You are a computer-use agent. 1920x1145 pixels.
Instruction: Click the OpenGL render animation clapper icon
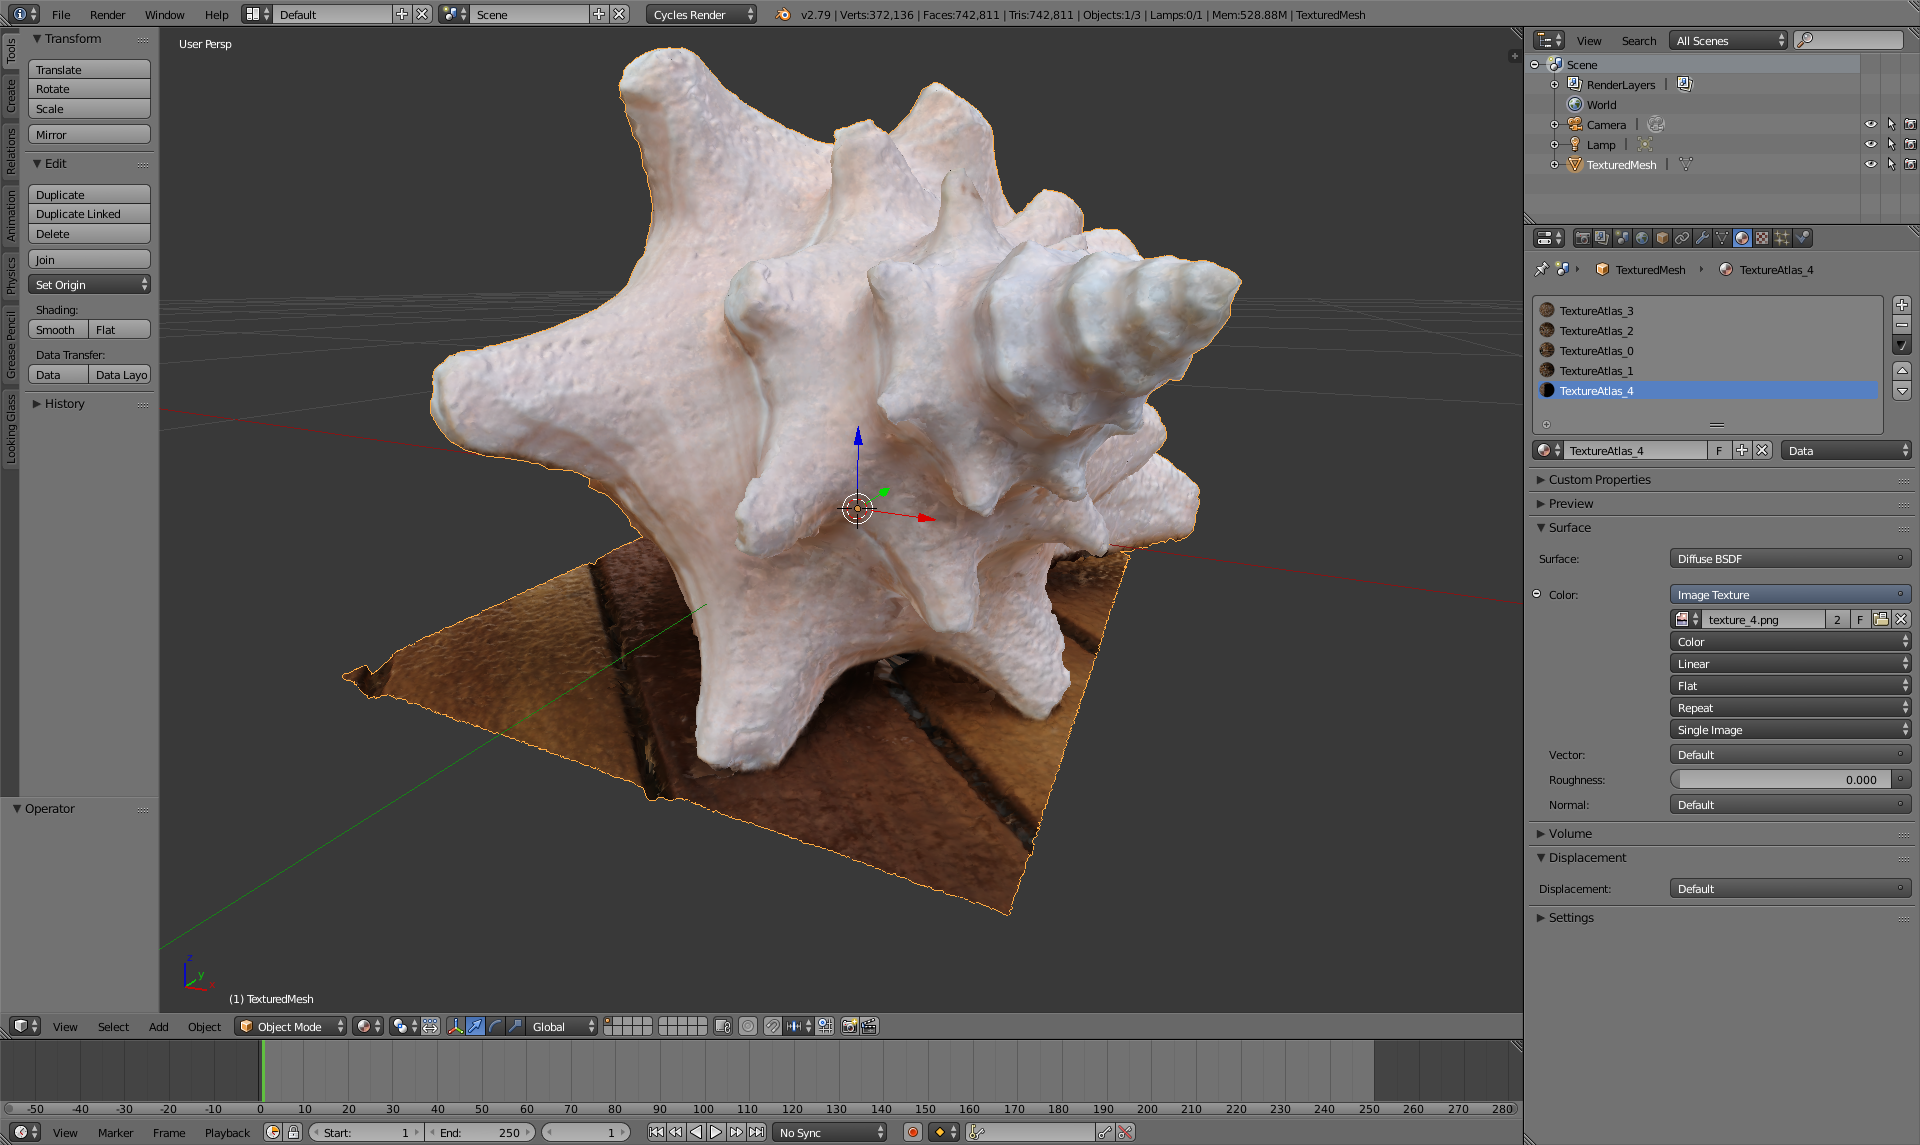[x=869, y=1026]
